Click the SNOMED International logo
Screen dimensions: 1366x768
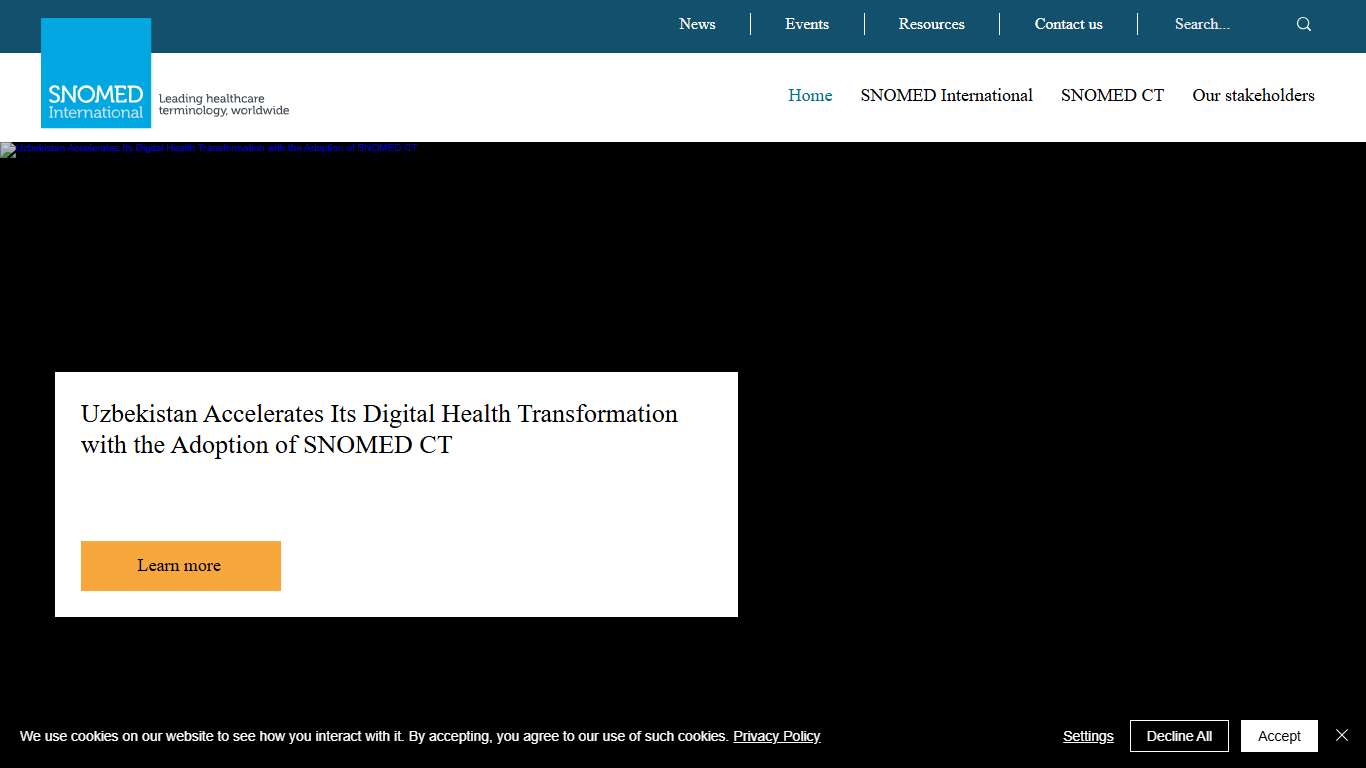click(95, 71)
